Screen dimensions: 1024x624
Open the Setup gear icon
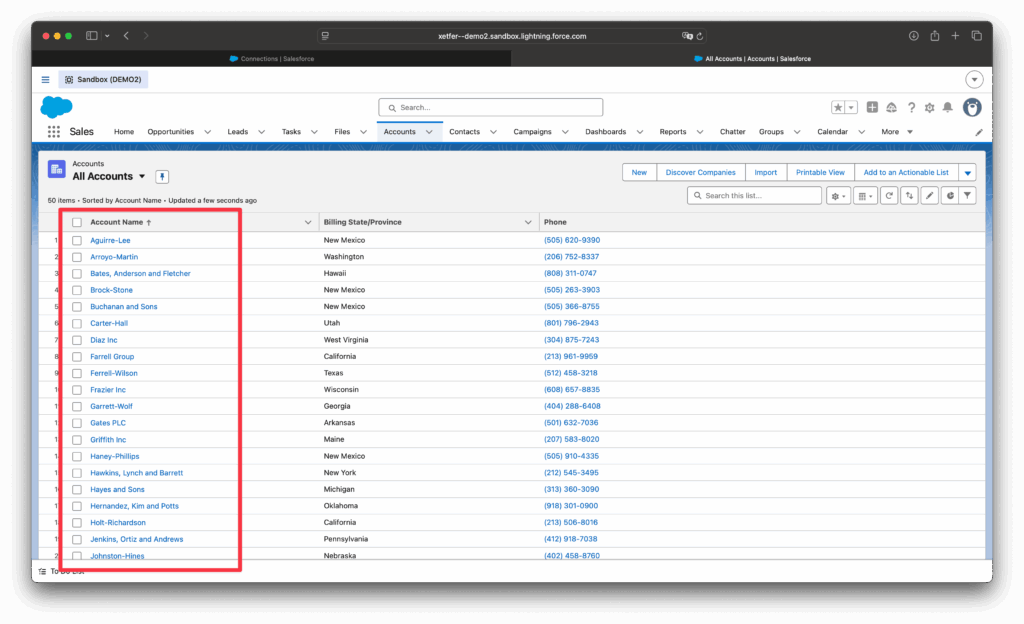(x=929, y=108)
